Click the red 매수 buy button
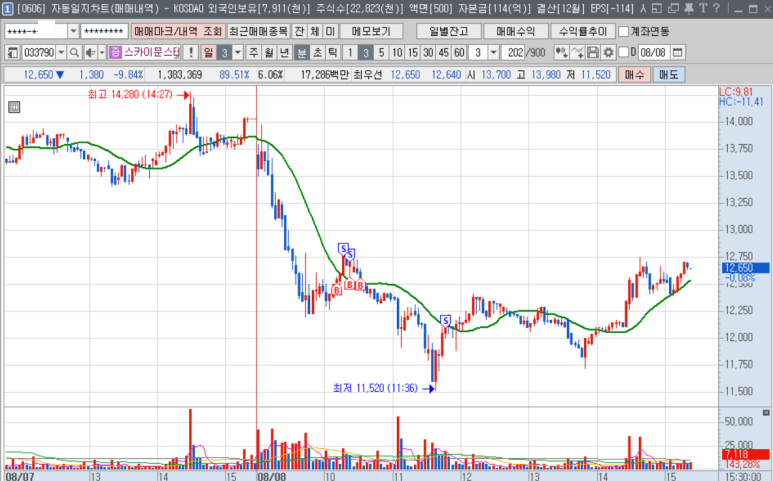This screenshot has height=481, width=773. 635,74
